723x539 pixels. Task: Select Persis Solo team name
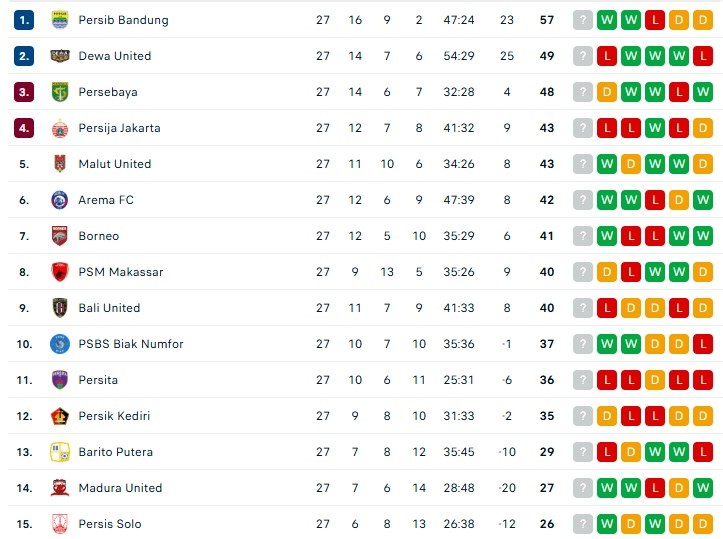click(x=110, y=524)
